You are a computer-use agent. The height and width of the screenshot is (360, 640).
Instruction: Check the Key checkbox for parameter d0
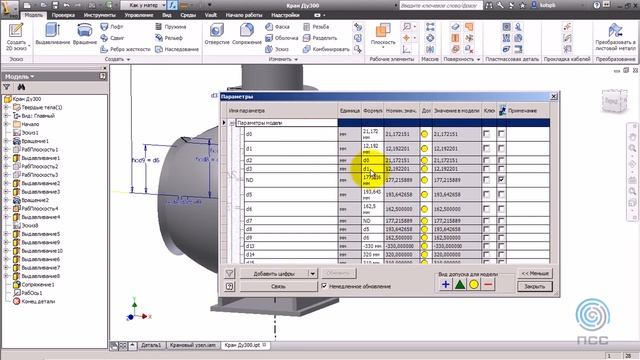[x=486, y=134]
